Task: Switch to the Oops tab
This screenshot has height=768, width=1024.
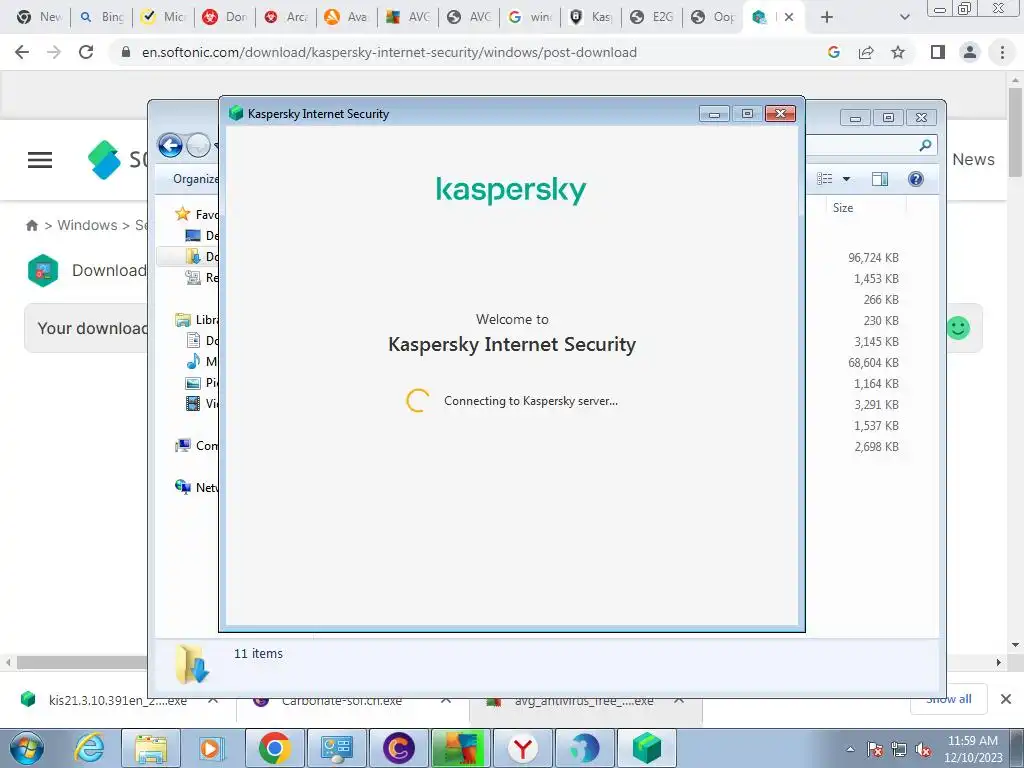Action: coord(713,17)
